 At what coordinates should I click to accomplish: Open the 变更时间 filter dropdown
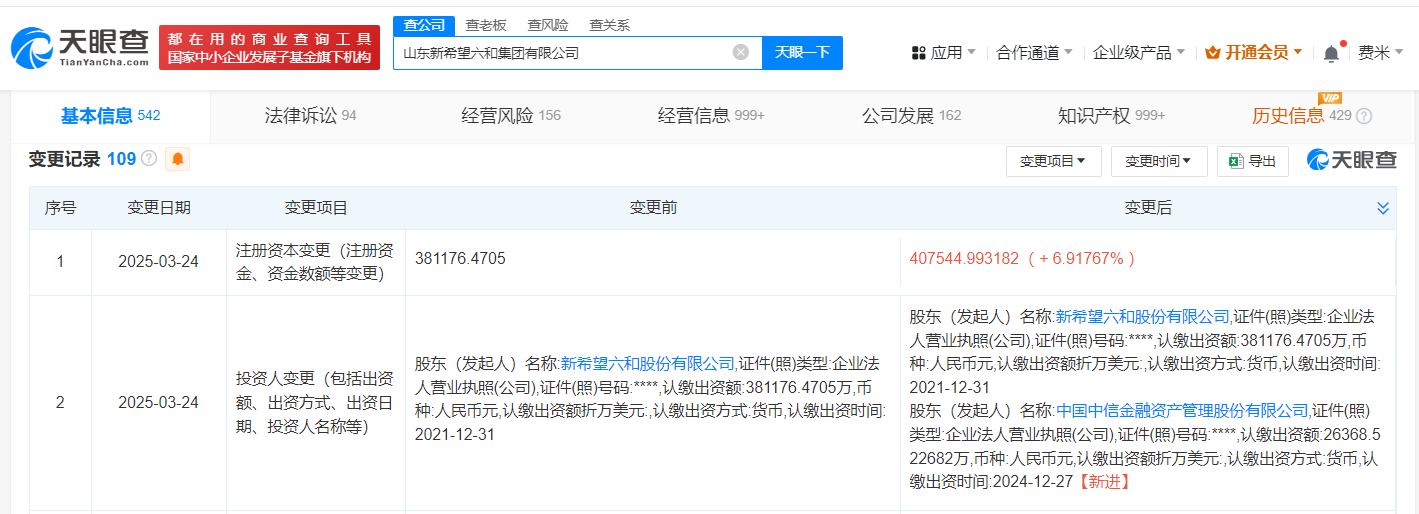[1159, 161]
